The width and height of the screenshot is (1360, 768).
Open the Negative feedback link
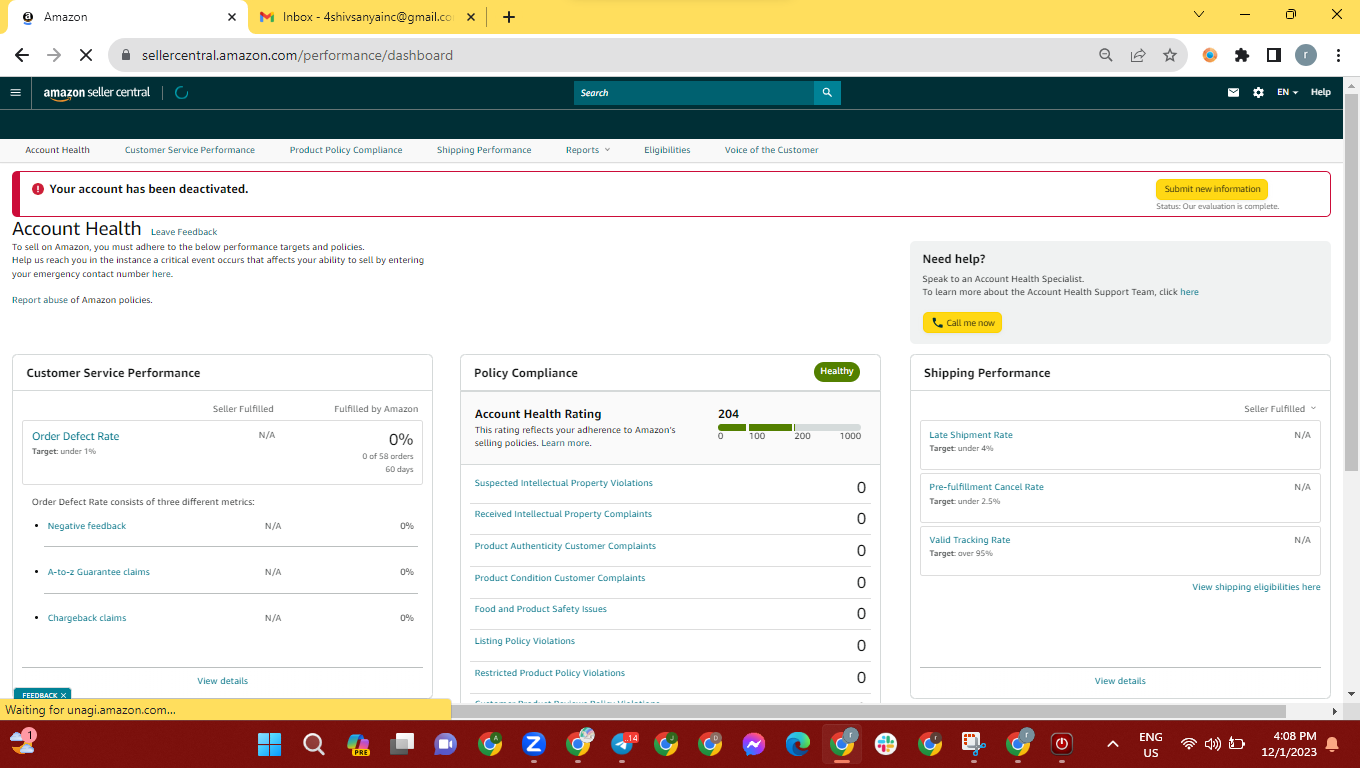point(87,526)
